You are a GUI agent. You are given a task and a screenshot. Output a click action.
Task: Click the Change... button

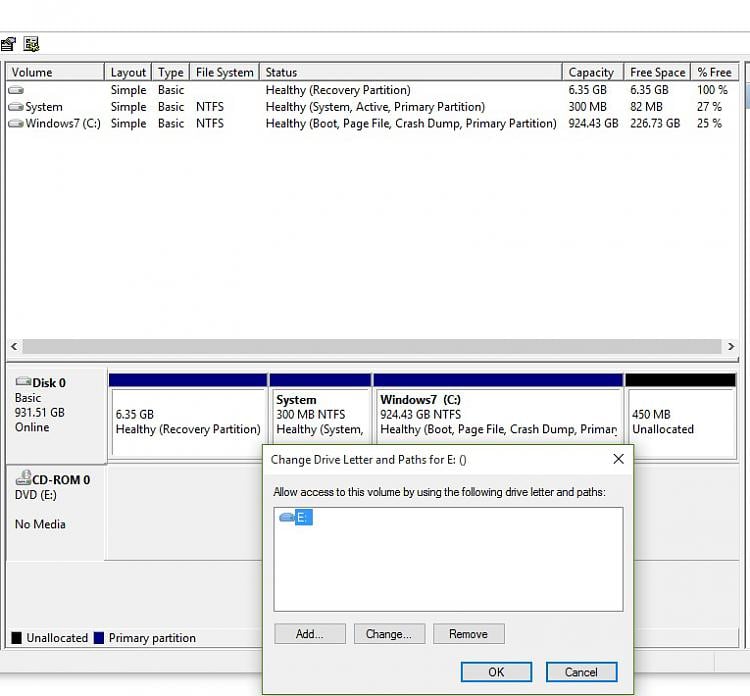click(x=389, y=634)
